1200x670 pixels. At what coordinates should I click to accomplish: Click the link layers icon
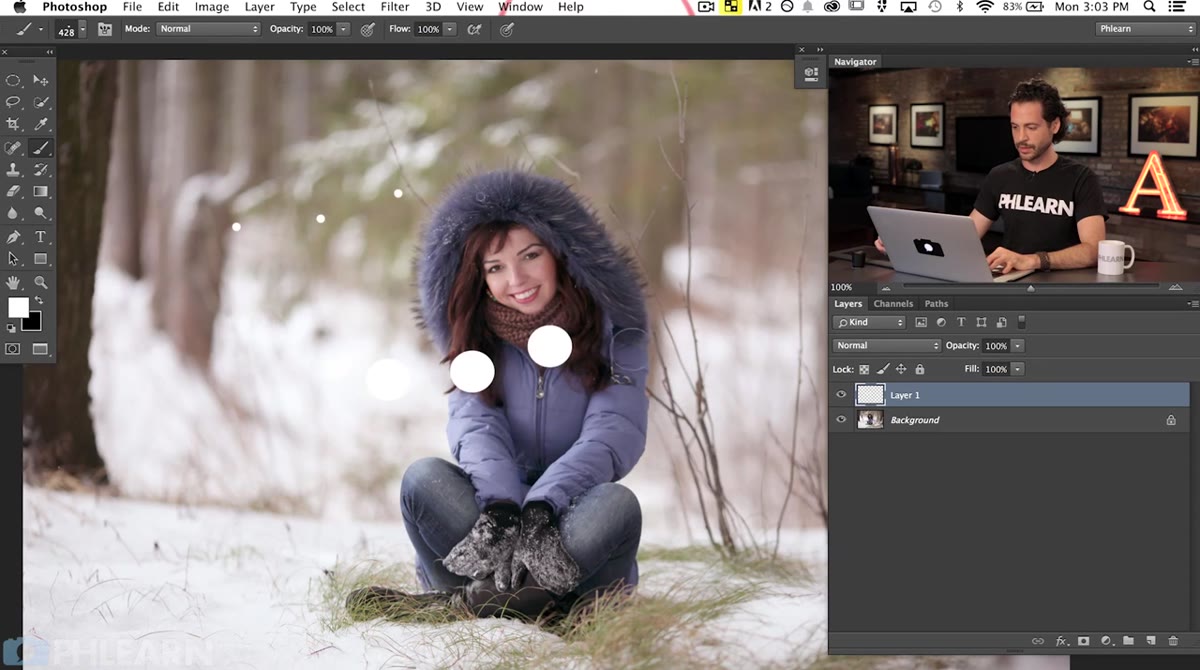coord(1038,641)
